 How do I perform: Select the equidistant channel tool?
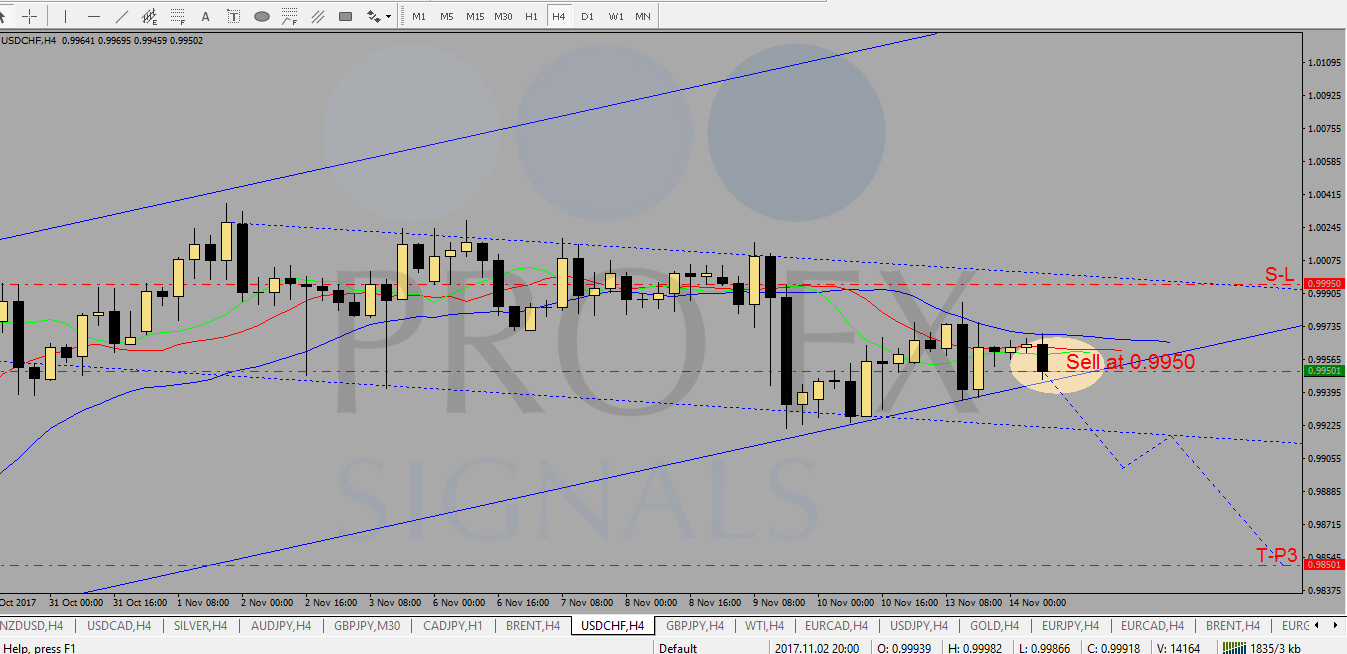pyautogui.click(x=150, y=16)
